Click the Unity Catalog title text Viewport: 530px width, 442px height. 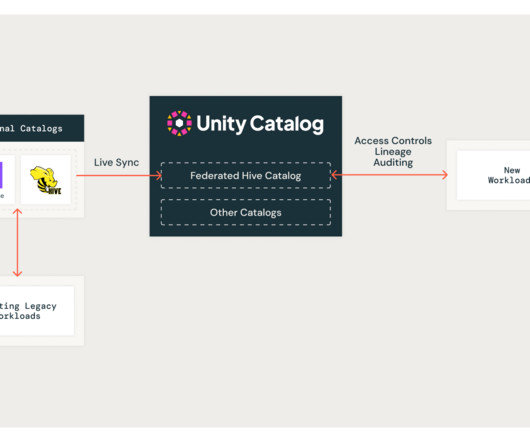click(x=260, y=124)
